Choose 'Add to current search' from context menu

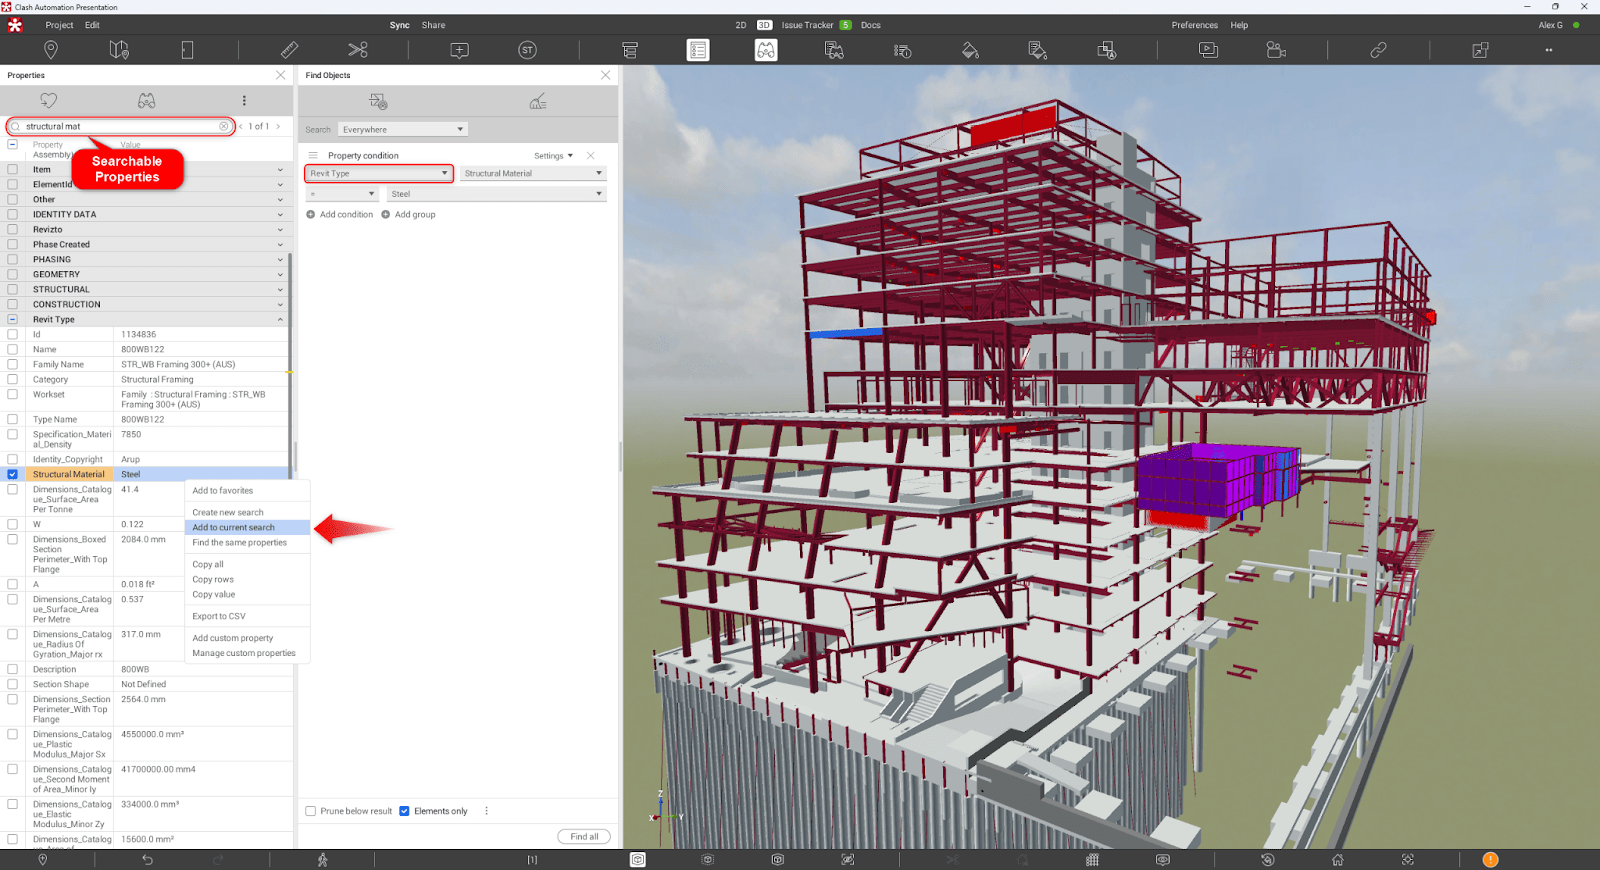tap(234, 527)
